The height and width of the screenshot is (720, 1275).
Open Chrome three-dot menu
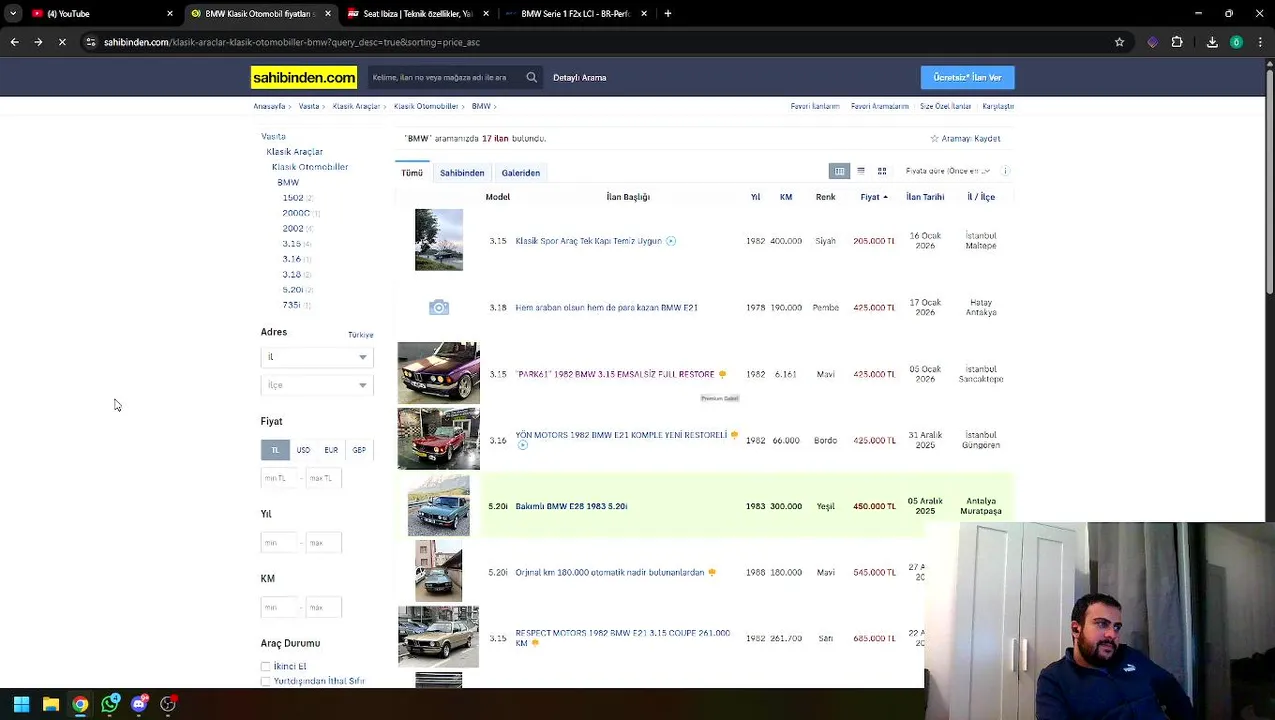1259,42
